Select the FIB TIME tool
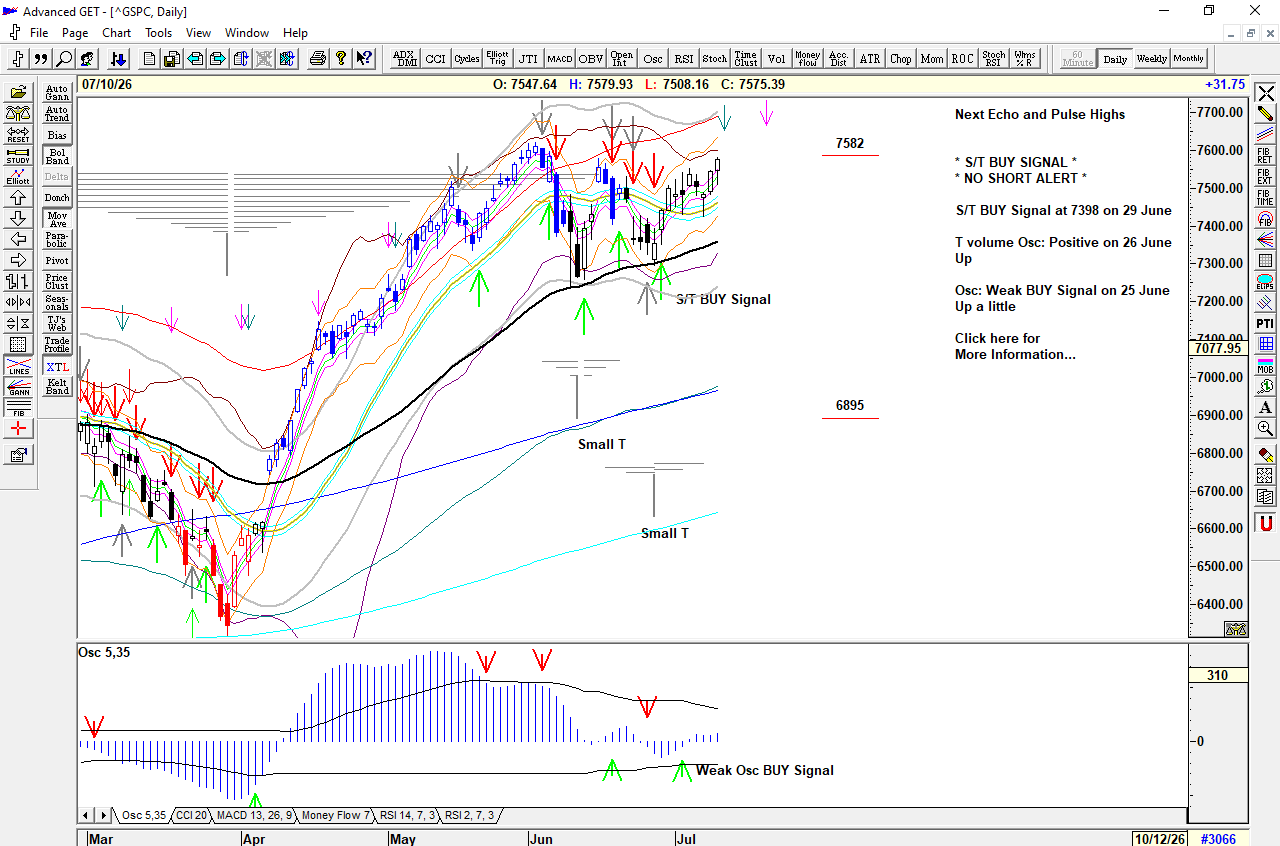Screen dimensions: 1280x846 tap(1265, 197)
